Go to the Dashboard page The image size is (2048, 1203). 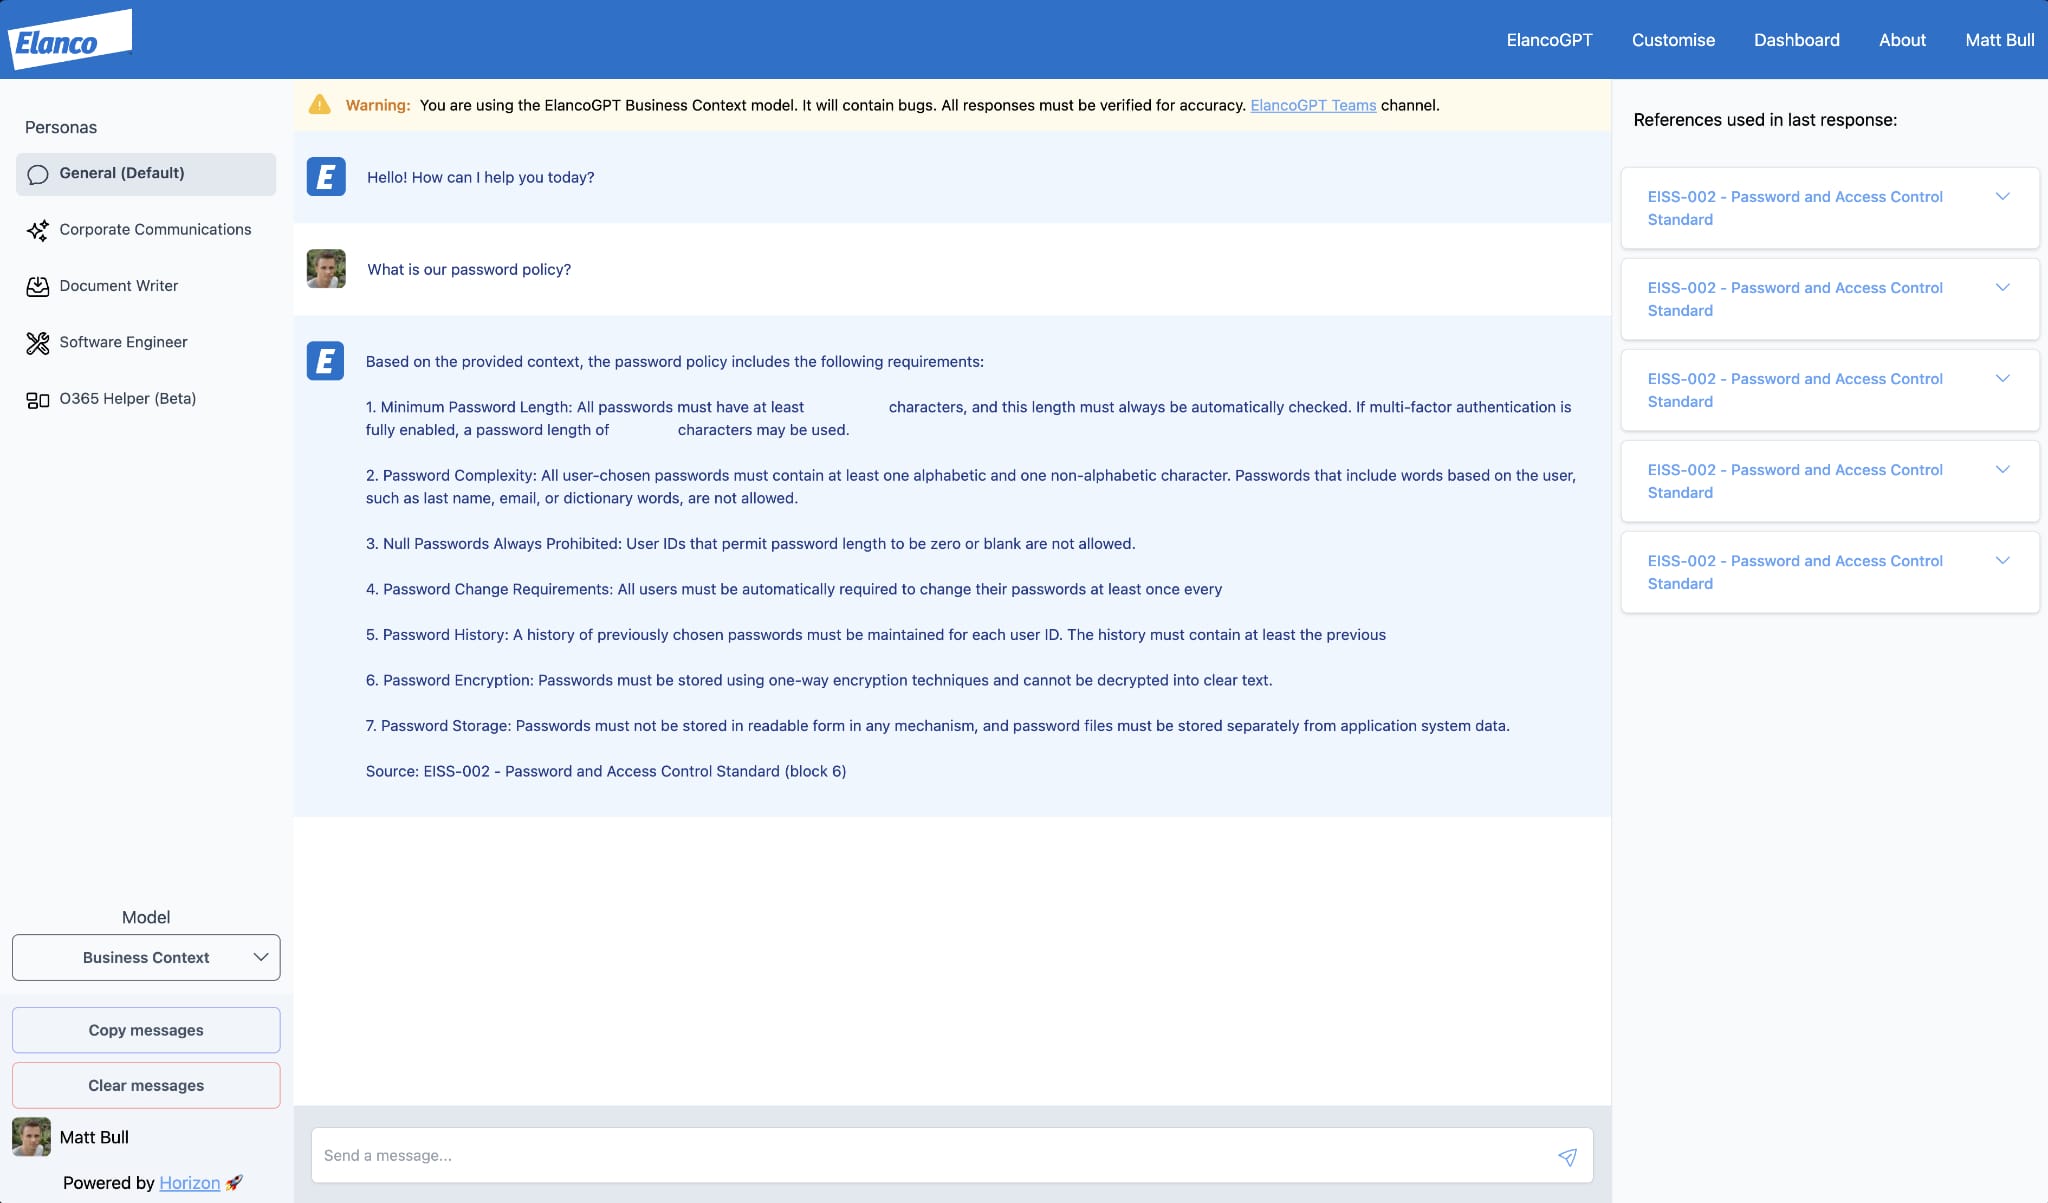pos(1796,40)
